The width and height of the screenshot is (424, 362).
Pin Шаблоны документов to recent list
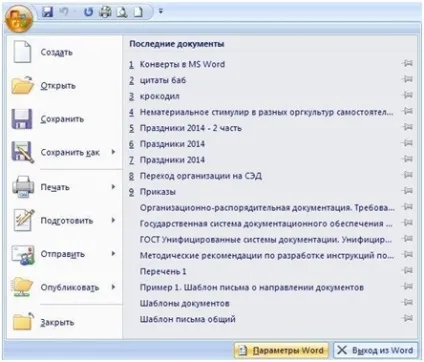click(x=407, y=302)
